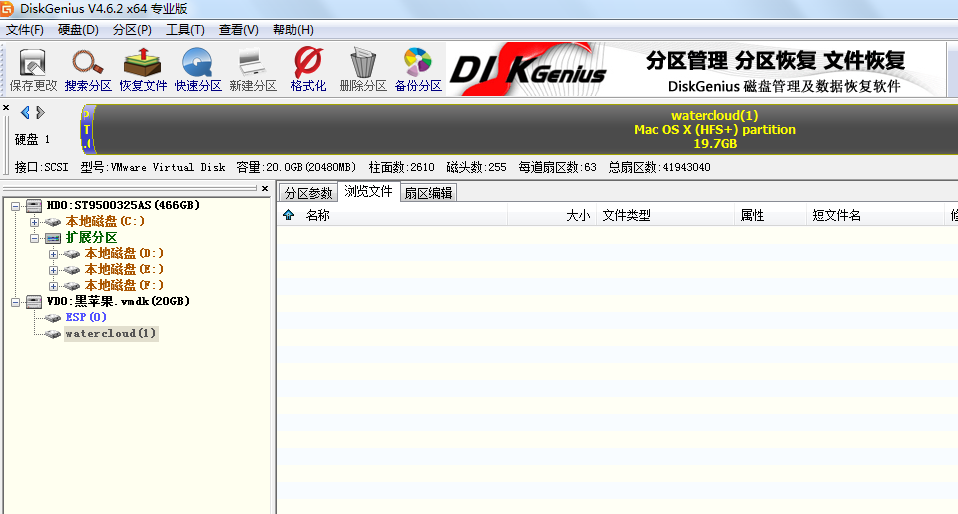Click the Save Changes (保存更改) toolbar icon

click(33, 70)
